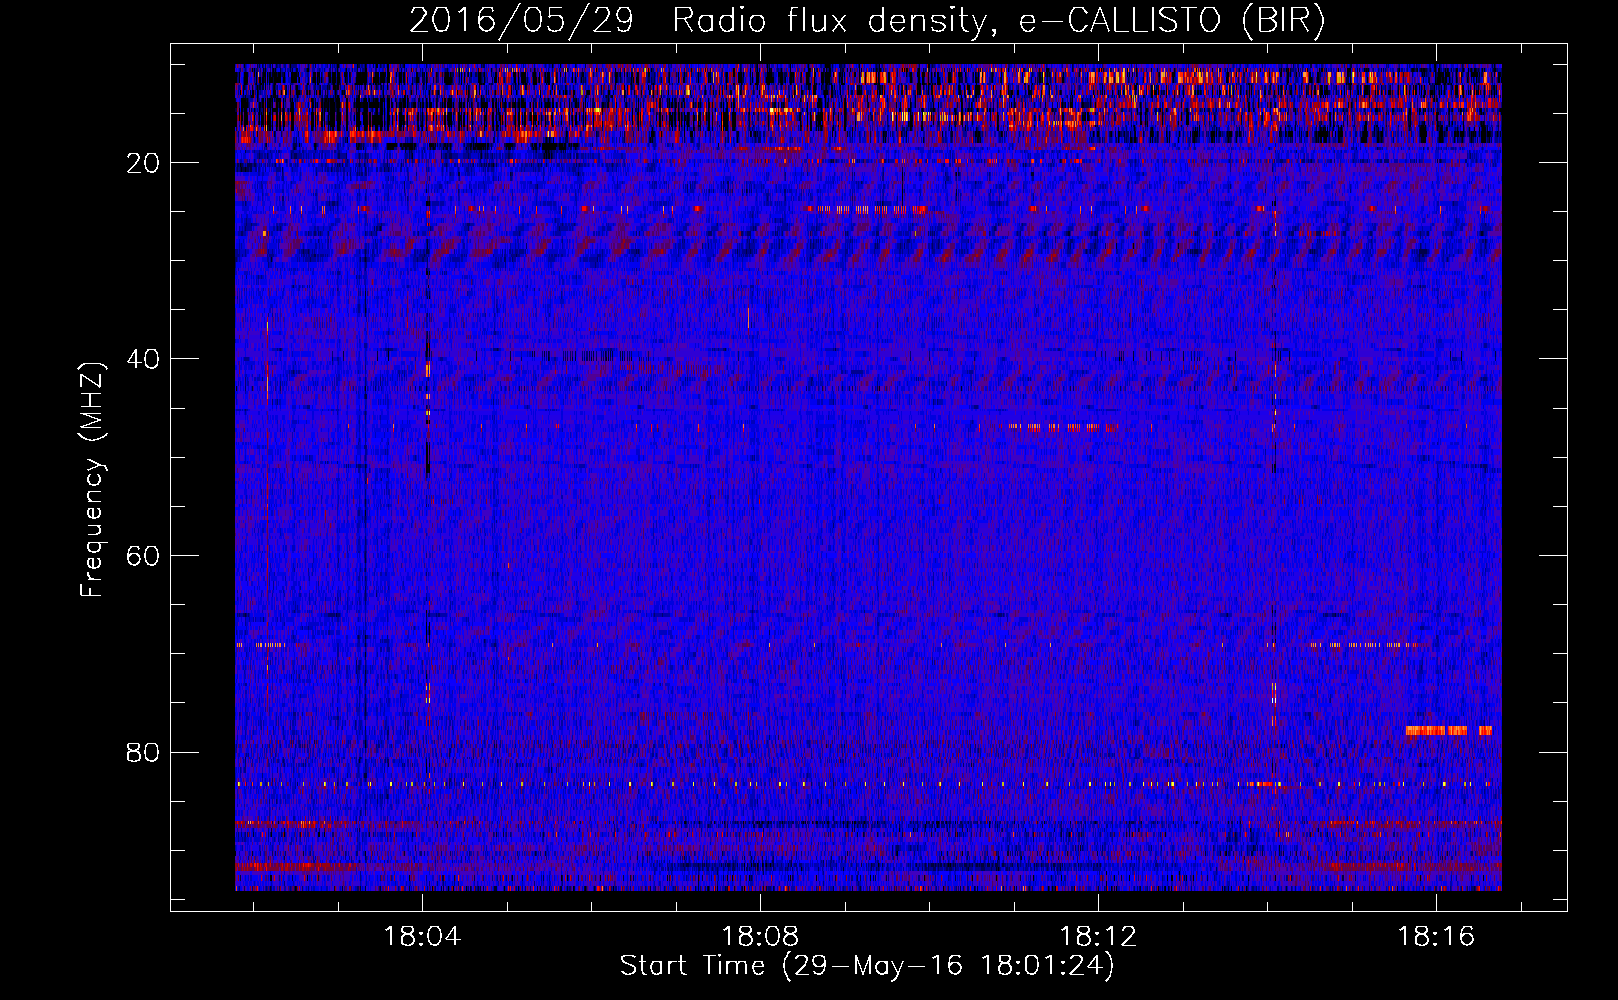Screen dimensions: 1618x1000
Task: Click the '18:08' time tick label
Action: tap(760, 937)
